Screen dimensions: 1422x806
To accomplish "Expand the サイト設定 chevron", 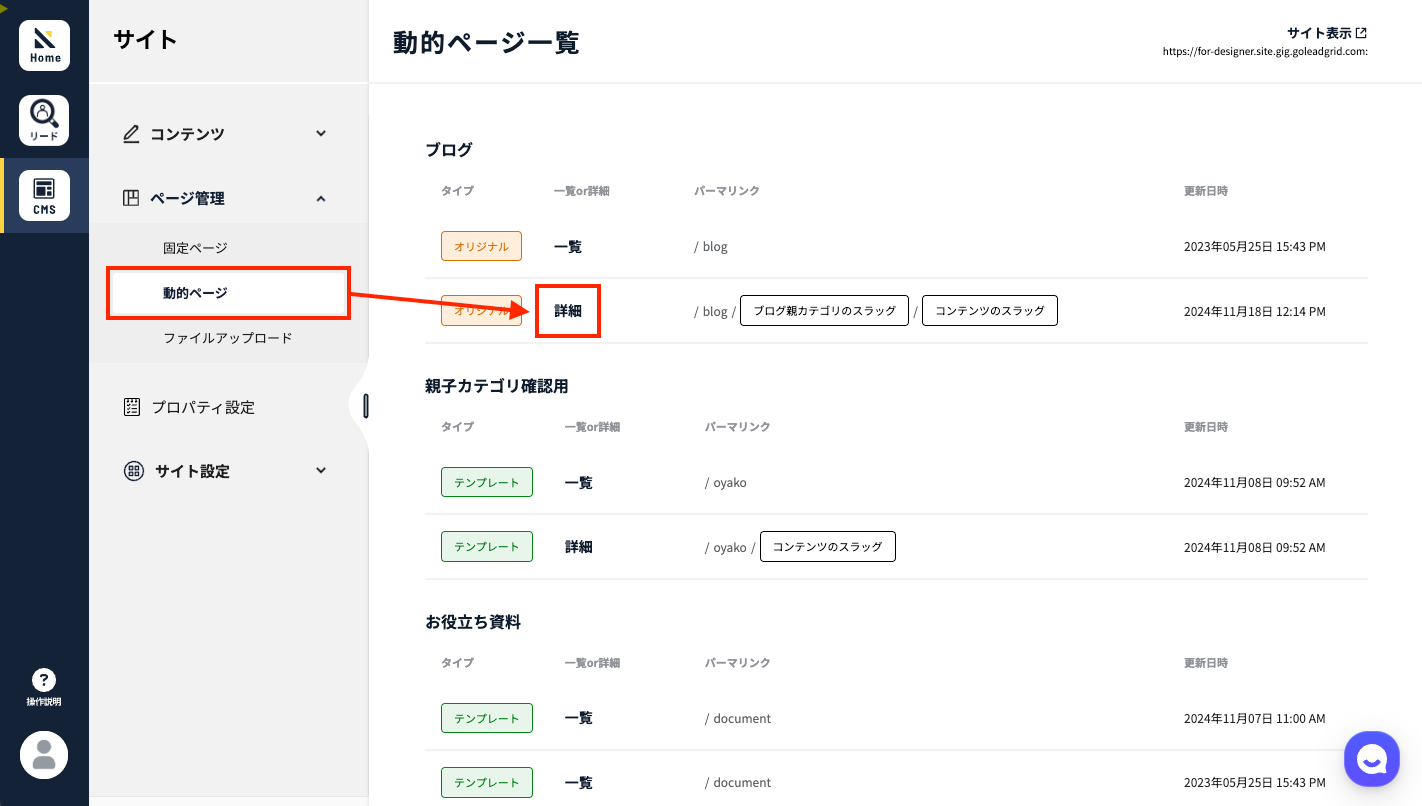I will [321, 470].
